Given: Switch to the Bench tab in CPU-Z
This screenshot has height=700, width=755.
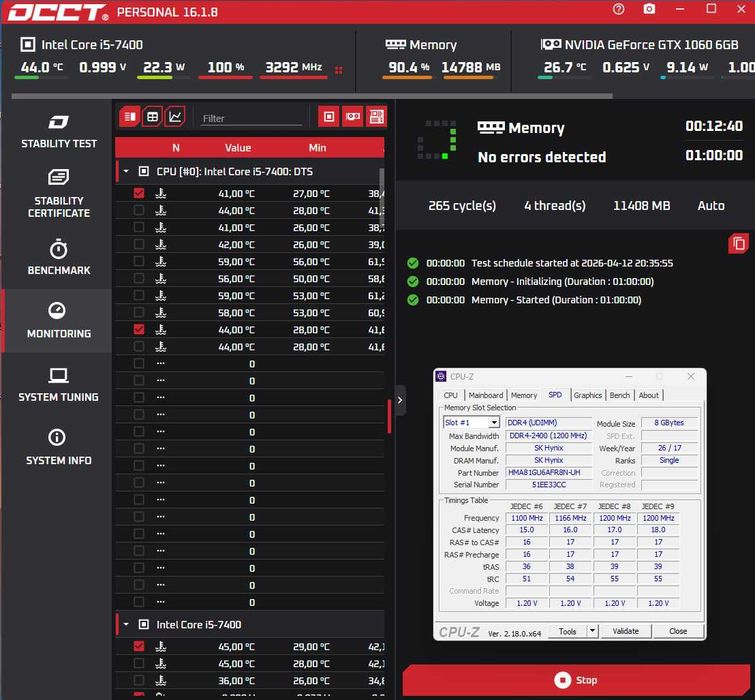Looking at the screenshot, I should coord(620,395).
